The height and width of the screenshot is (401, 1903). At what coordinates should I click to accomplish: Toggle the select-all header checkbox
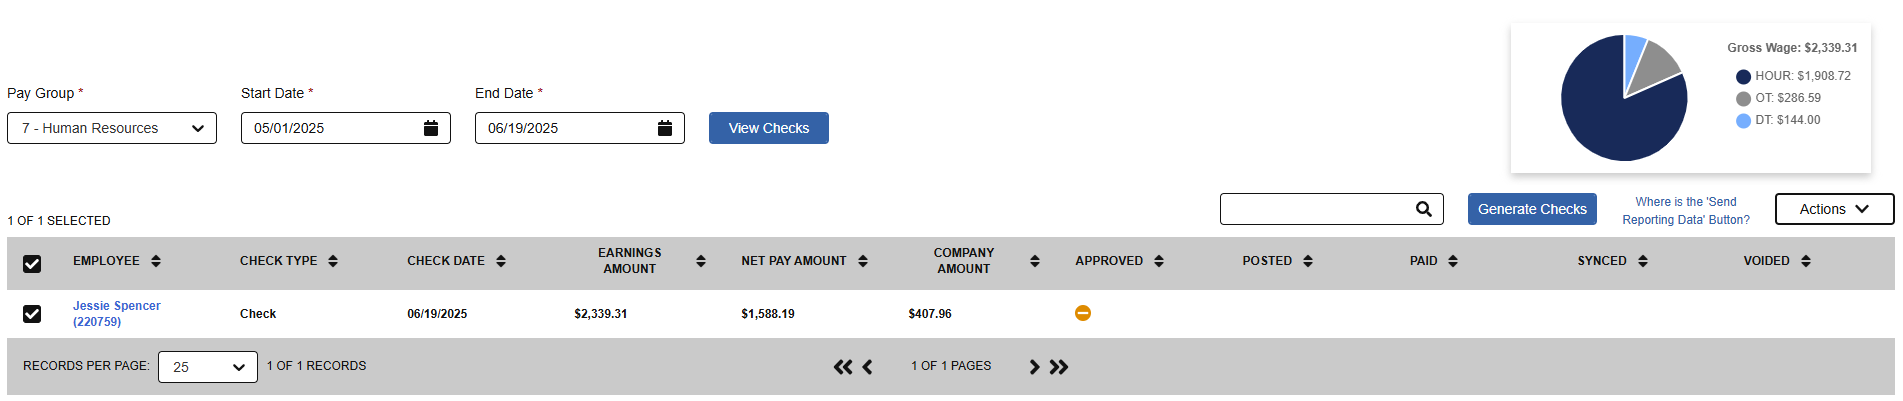(x=32, y=263)
